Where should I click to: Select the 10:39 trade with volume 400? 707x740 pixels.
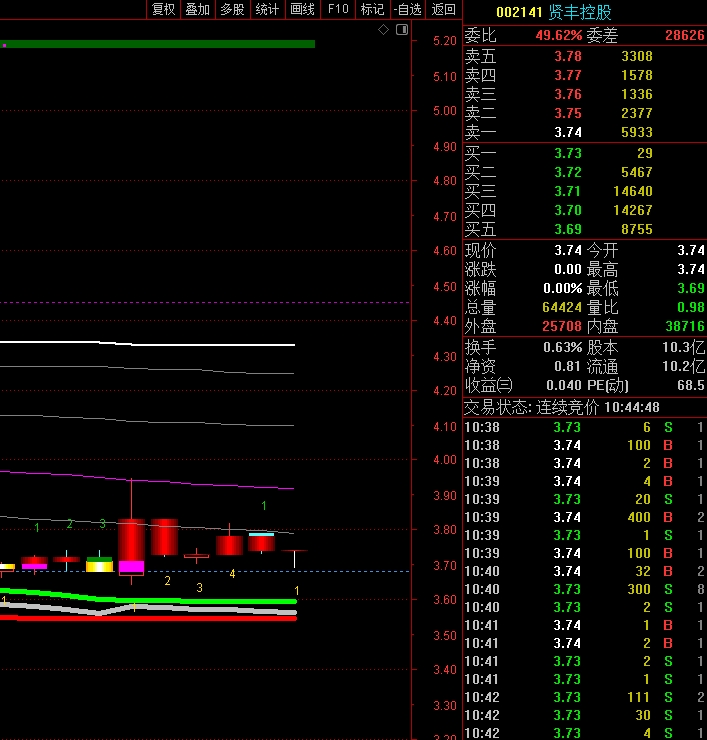585,517
